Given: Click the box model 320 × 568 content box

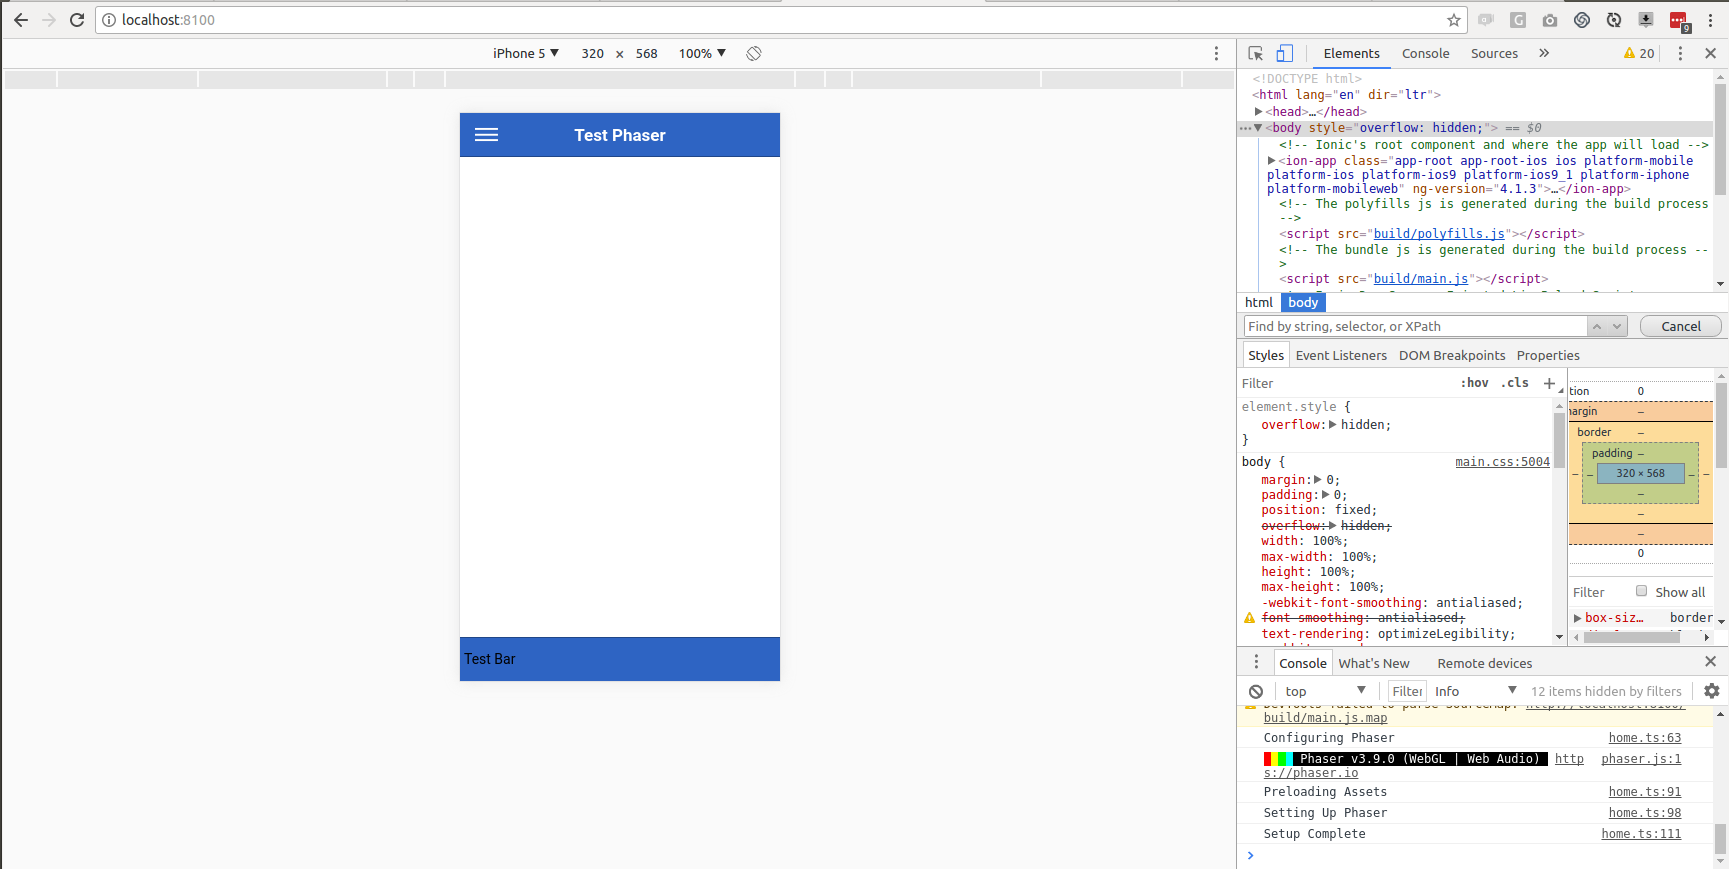Looking at the screenshot, I should tap(1641, 473).
